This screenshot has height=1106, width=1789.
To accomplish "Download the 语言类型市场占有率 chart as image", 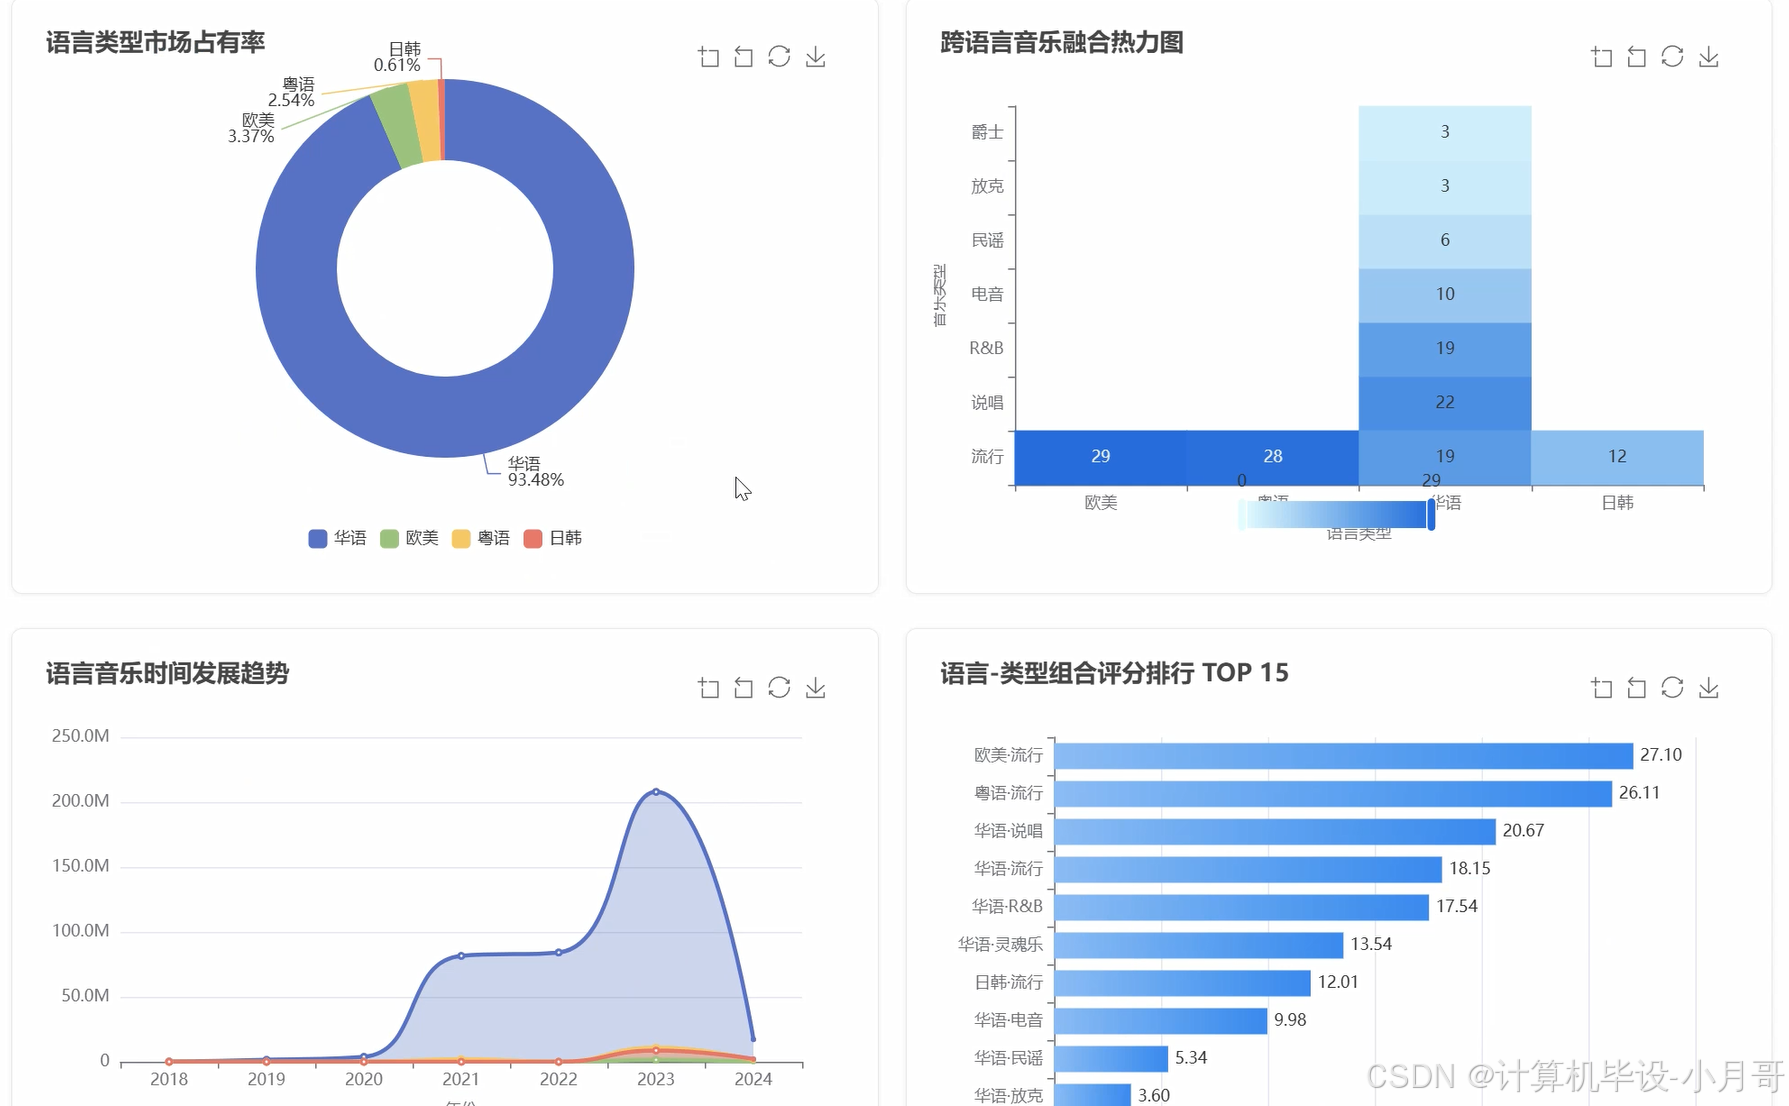I will click(815, 57).
